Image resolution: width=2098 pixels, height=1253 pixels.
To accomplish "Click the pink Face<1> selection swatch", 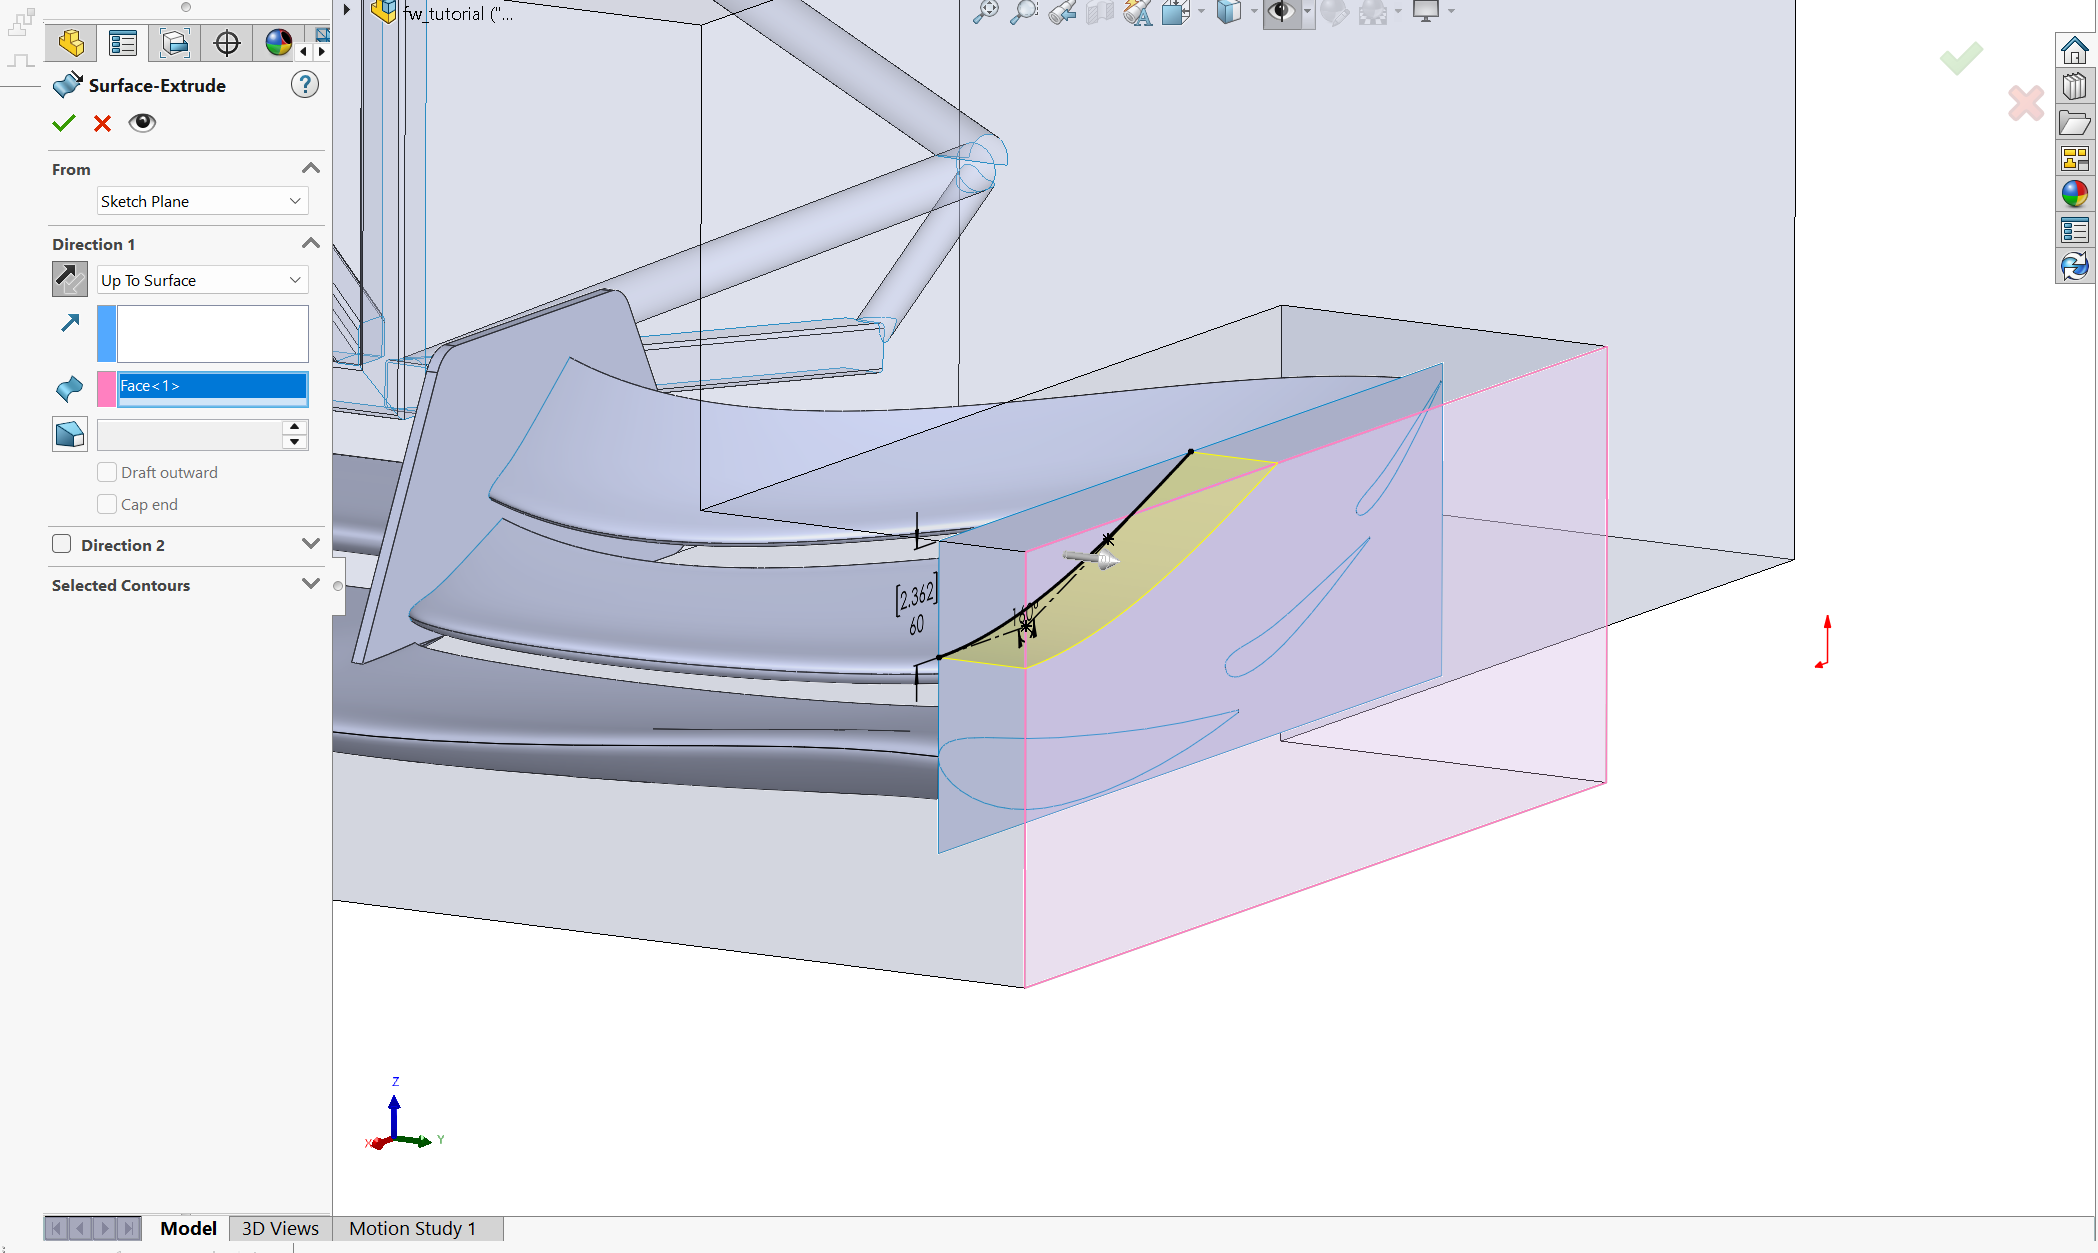I will pos(106,388).
